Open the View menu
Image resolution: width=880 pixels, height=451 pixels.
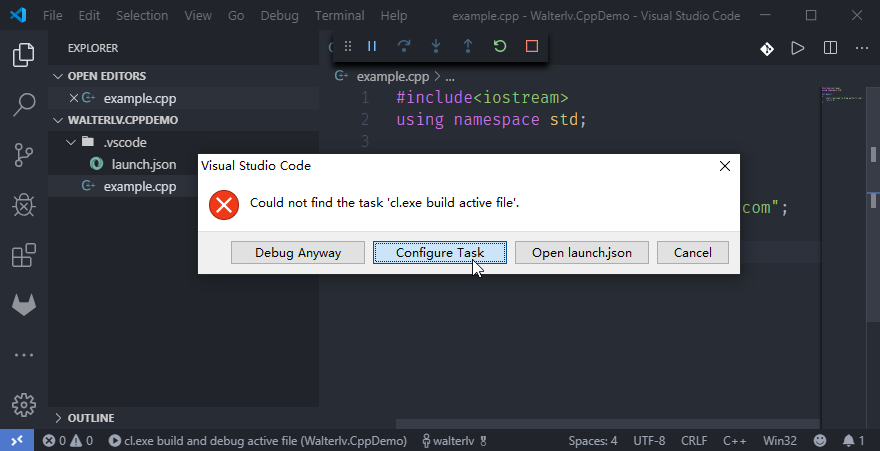198,15
